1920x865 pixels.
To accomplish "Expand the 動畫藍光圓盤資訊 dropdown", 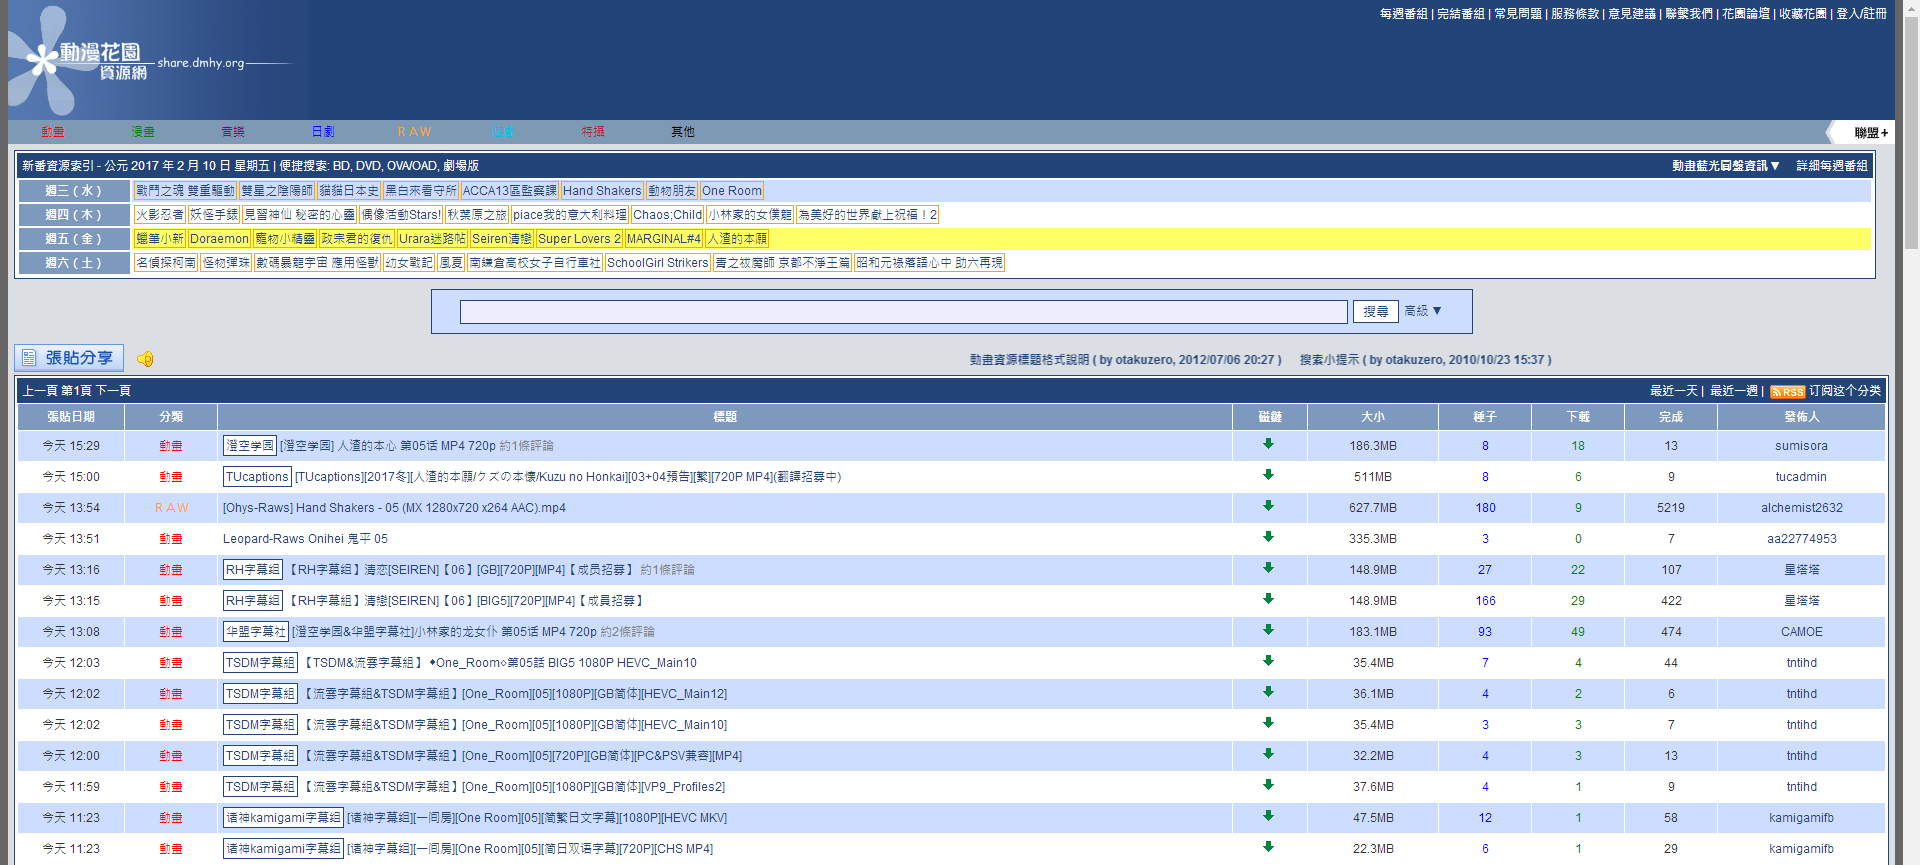I will pyautogui.click(x=1726, y=166).
